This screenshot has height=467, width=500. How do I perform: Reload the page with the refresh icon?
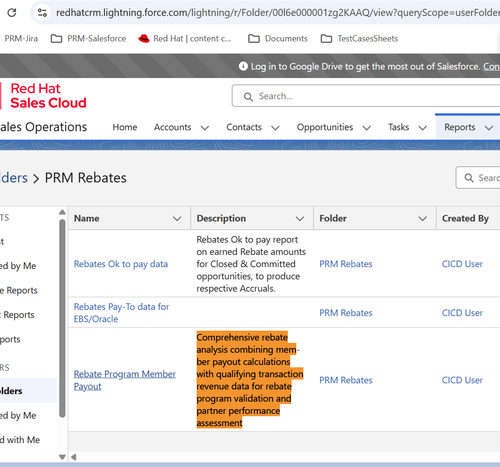click(x=12, y=13)
